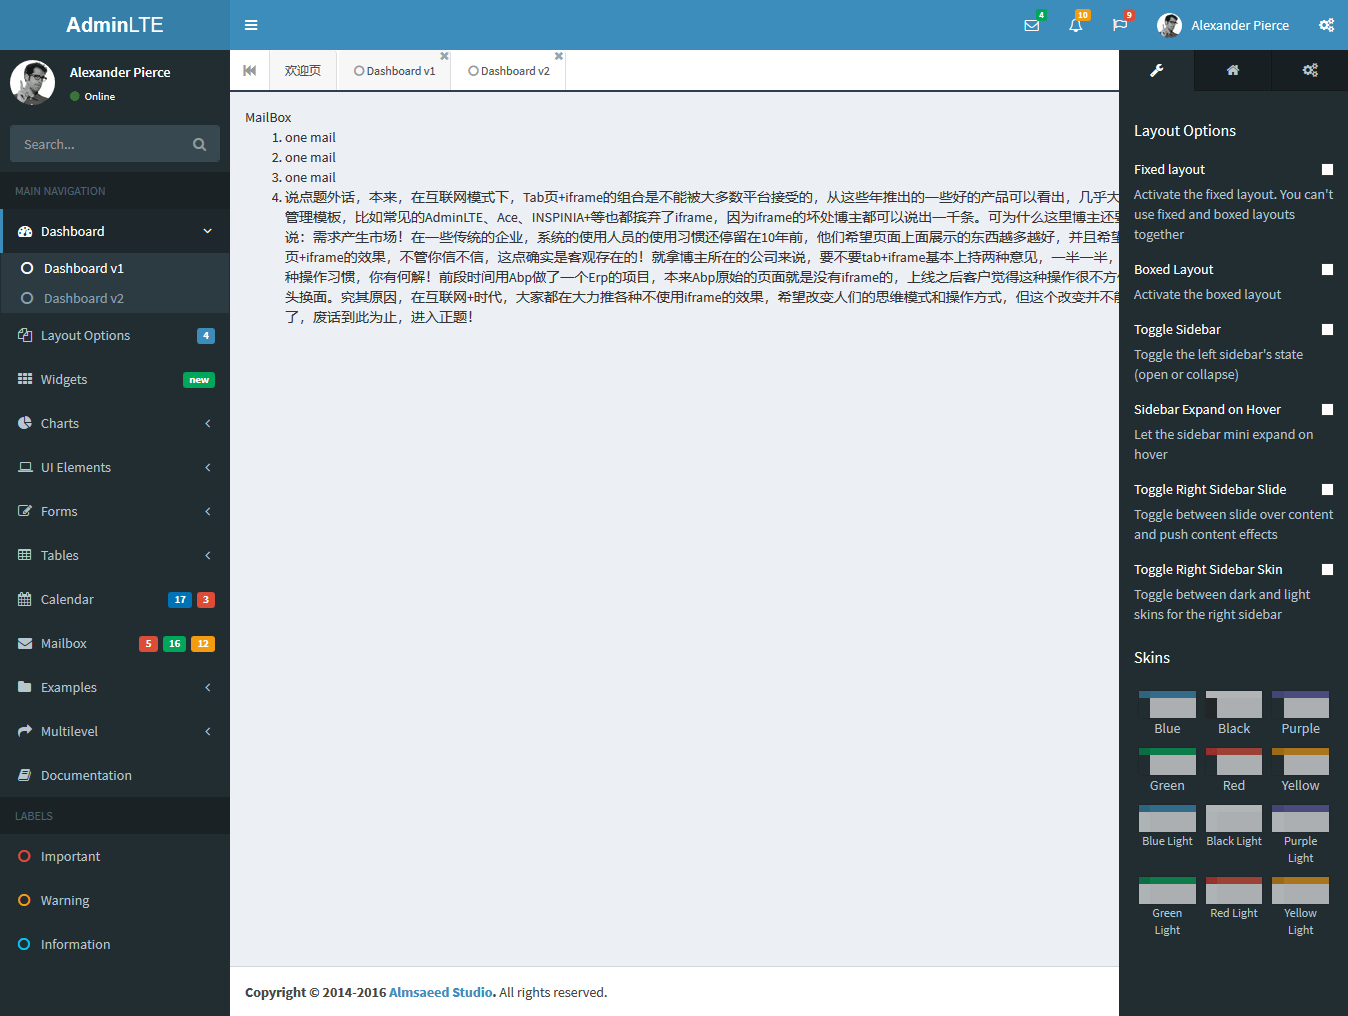Open the notifications bell icon
Viewport: 1348px width, 1016px height.
pos(1076,25)
